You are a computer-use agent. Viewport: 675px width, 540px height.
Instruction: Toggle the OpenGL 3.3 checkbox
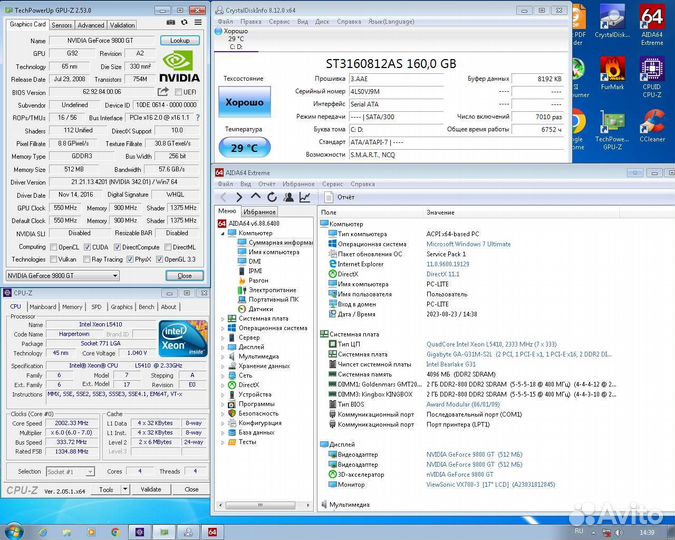[159, 259]
